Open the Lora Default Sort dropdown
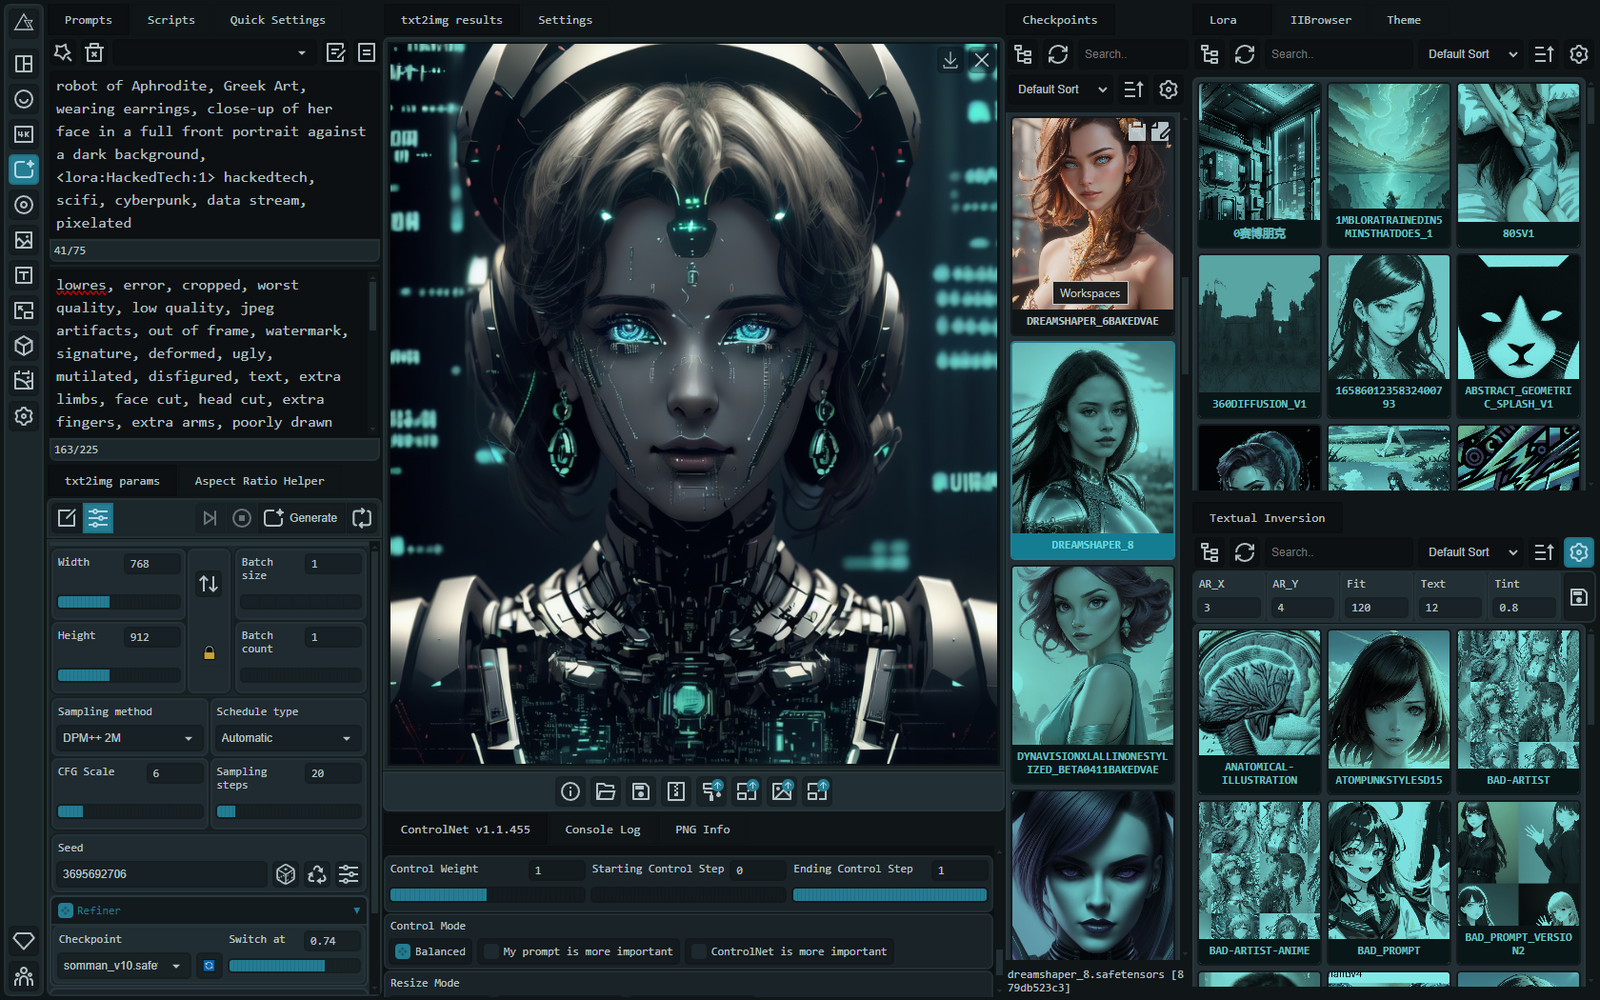 (x=1472, y=54)
